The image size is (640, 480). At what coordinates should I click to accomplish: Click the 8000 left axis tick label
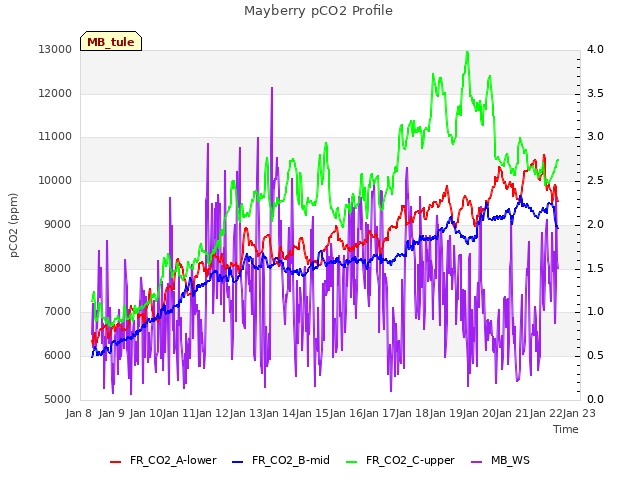58,268
